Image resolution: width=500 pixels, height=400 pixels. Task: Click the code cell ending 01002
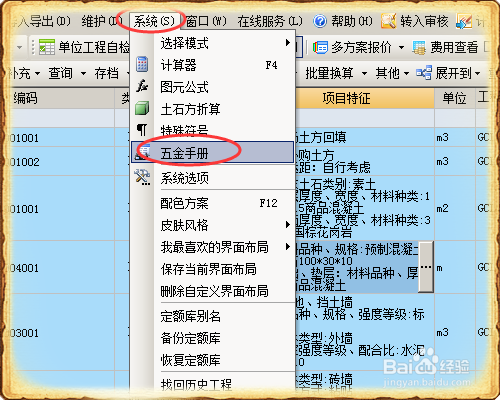coord(62,161)
